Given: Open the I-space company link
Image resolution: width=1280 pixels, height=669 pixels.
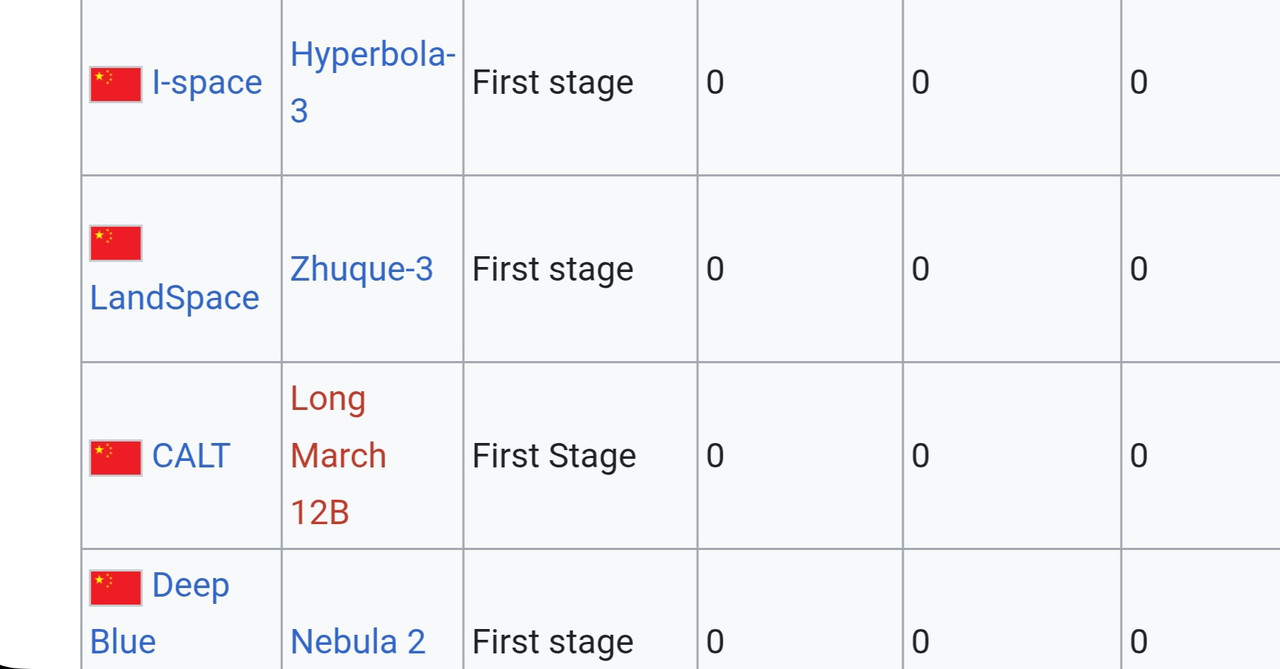Looking at the screenshot, I should [x=207, y=82].
